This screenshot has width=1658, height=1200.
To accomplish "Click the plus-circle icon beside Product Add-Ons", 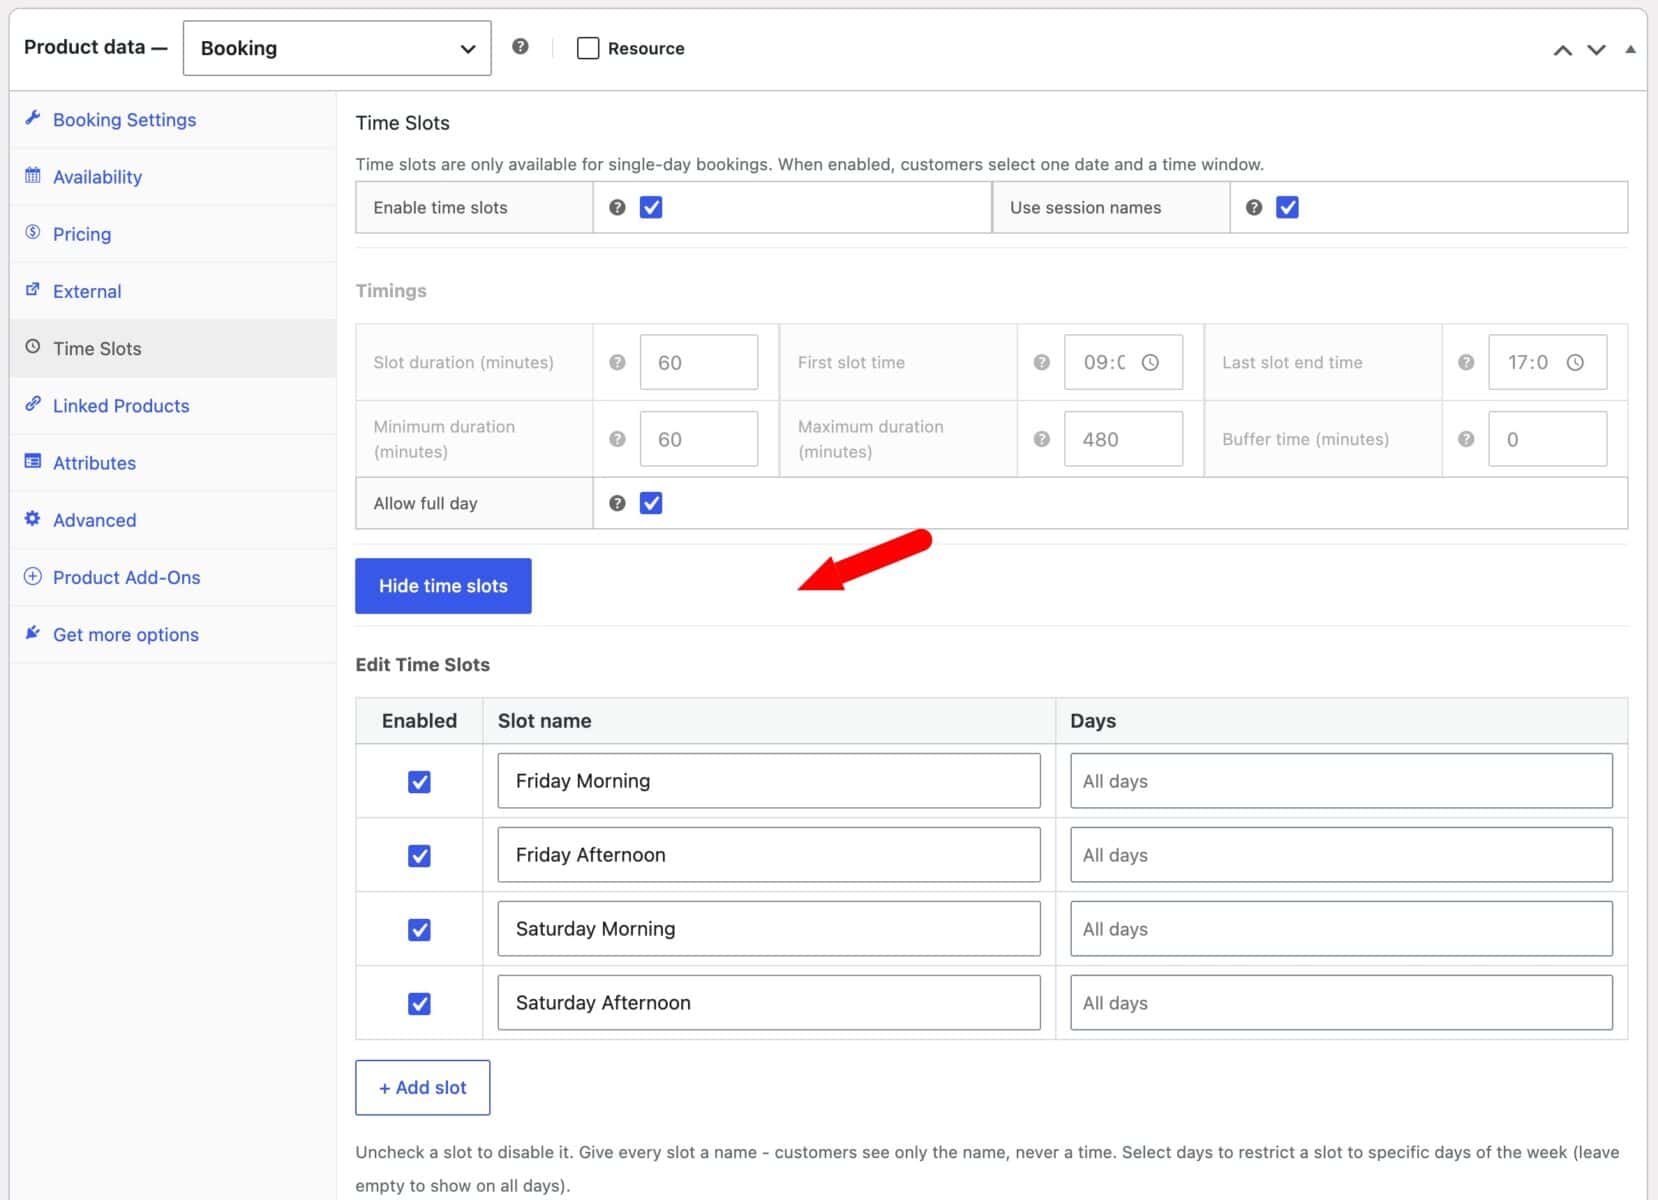I will 33,576.
